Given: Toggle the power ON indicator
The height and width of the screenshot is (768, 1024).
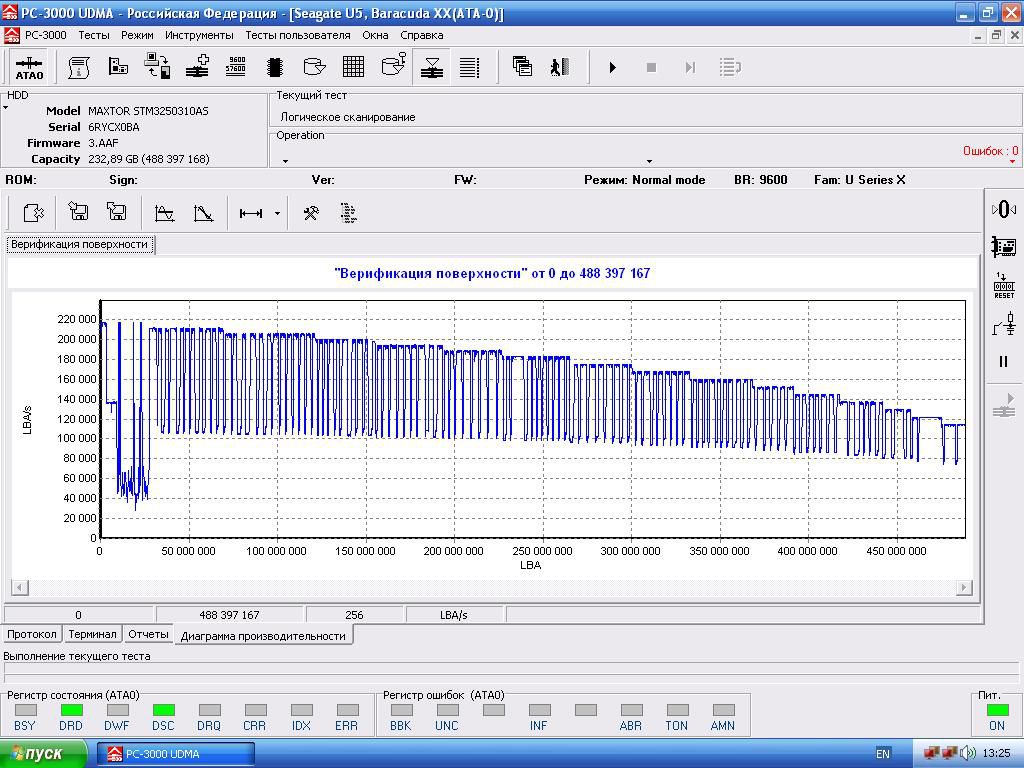Looking at the screenshot, I should (x=996, y=711).
